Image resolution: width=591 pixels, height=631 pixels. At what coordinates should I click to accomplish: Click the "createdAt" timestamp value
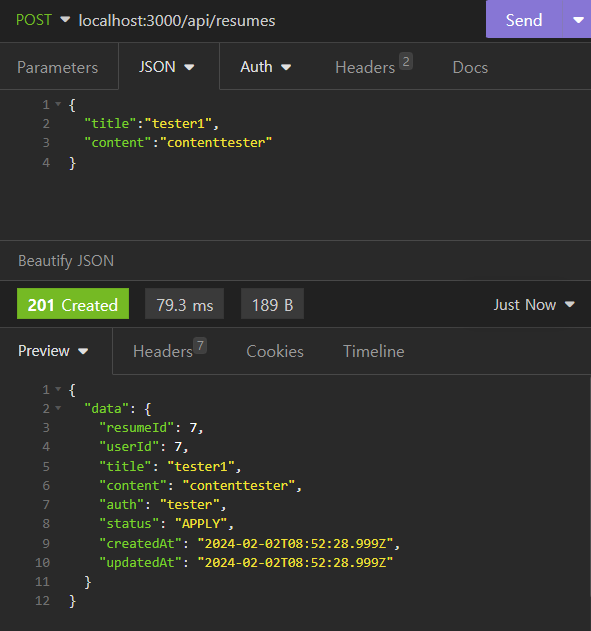[295, 544]
